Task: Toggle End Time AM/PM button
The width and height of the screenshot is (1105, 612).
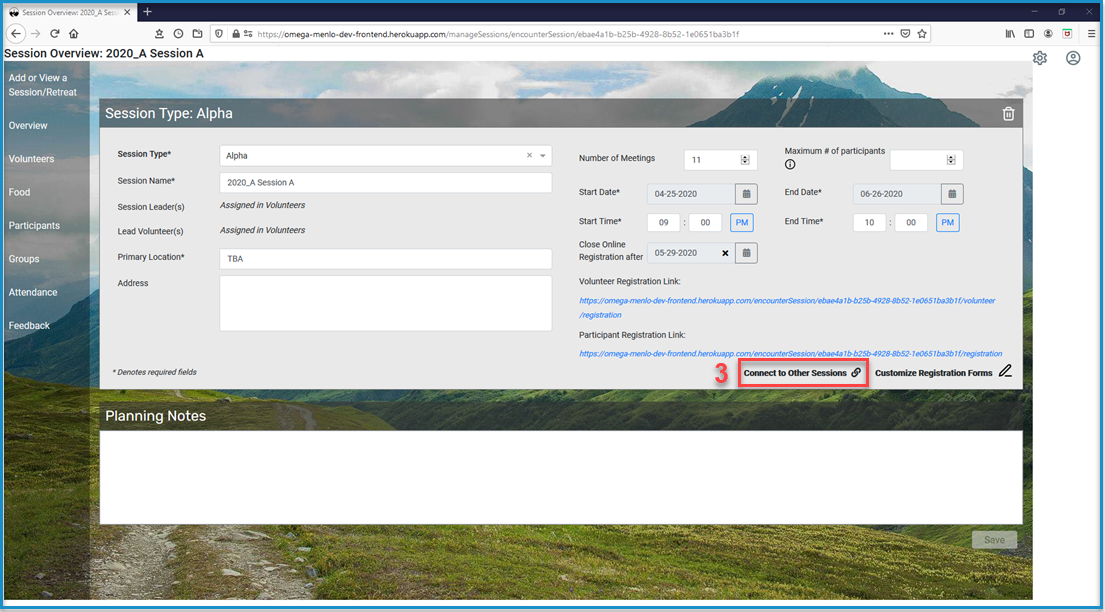Action: 948,223
